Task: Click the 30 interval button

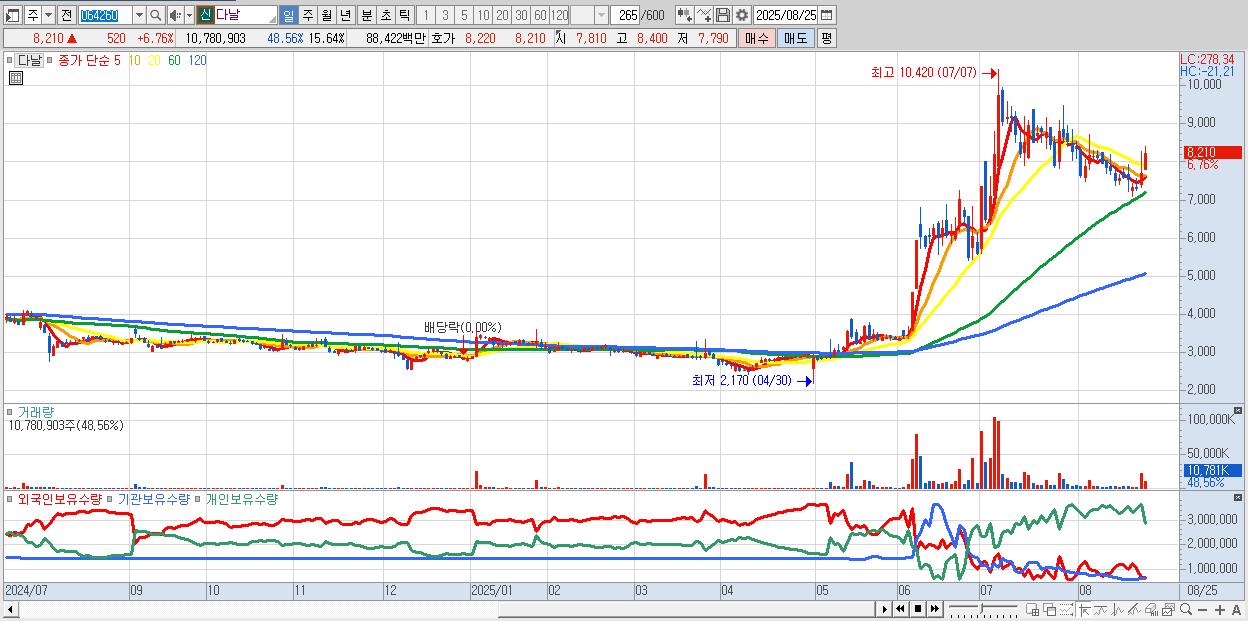Action: pos(521,15)
